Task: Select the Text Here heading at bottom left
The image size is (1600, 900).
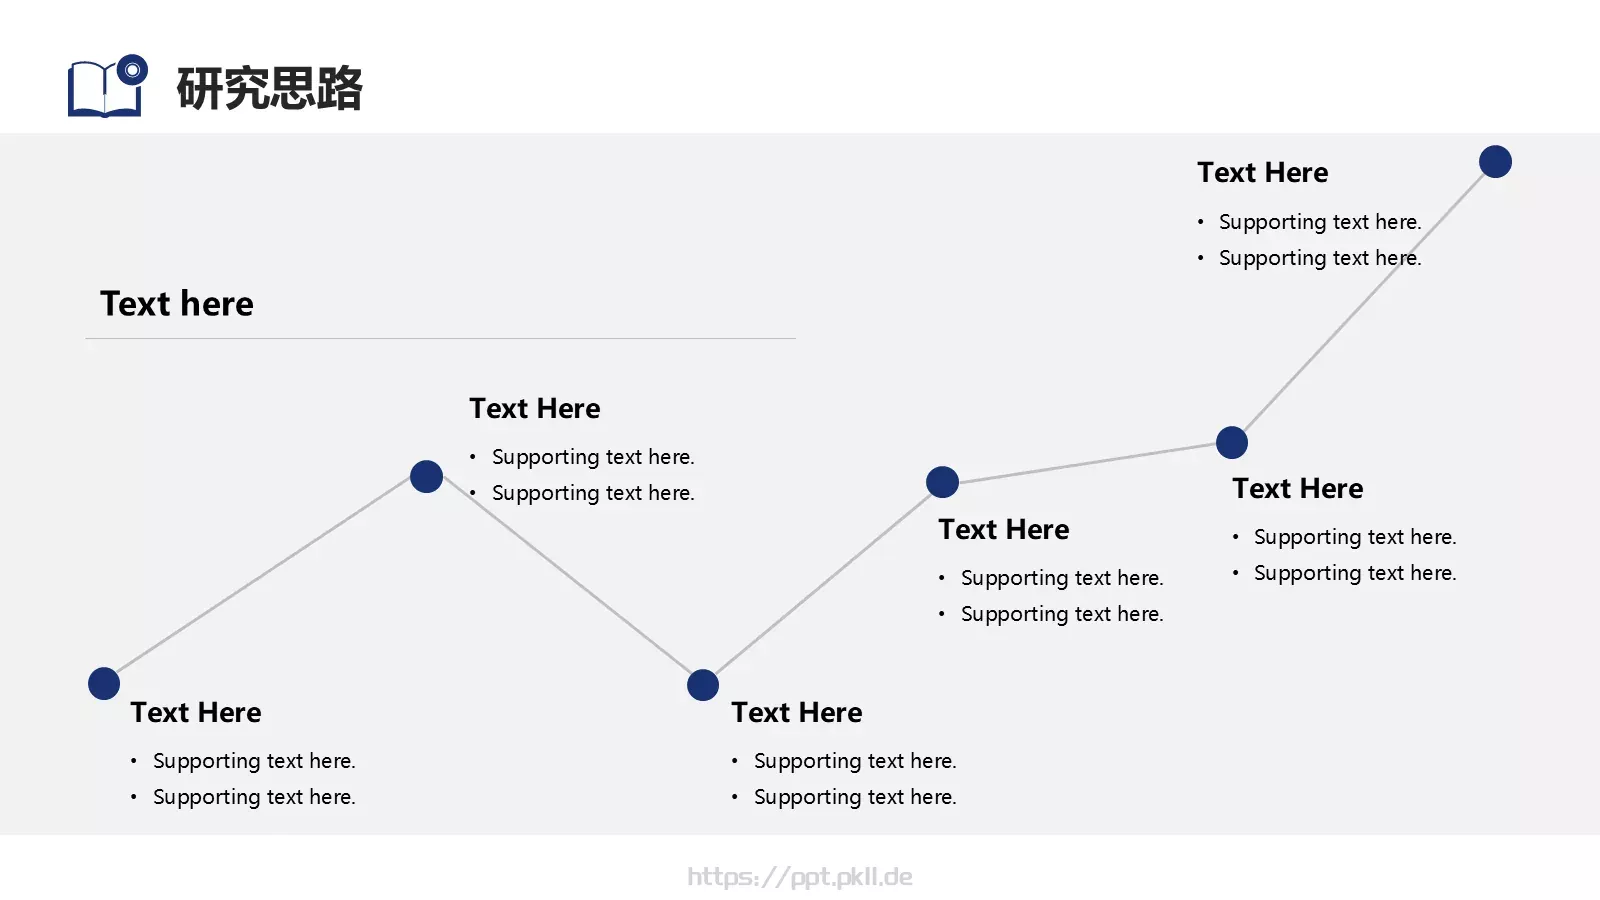Action: click(x=196, y=712)
